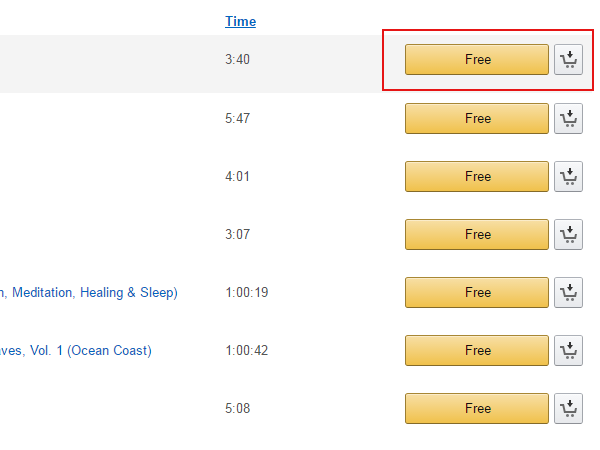600x450 pixels.
Task: Sort tracks by Time column header
Action: [240, 21]
